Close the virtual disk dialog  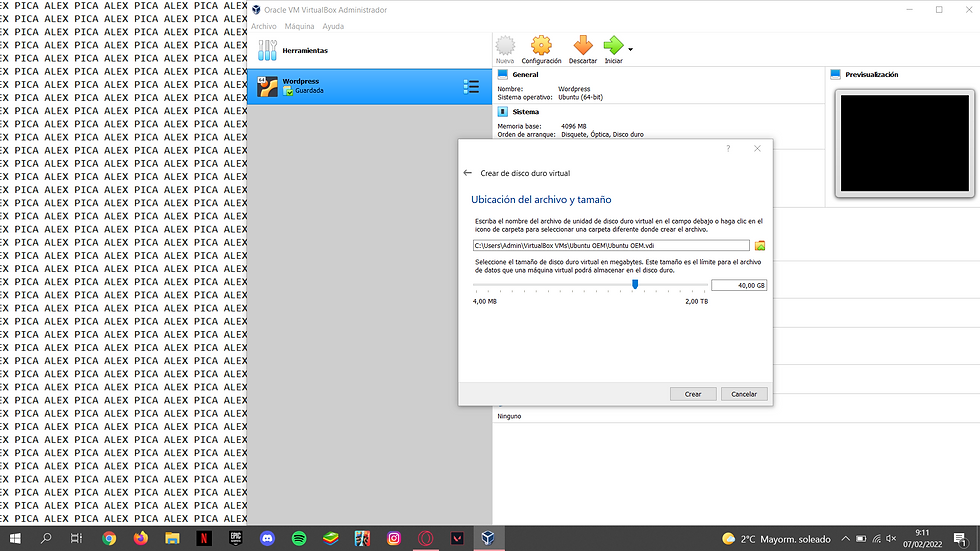(x=758, y=149)
